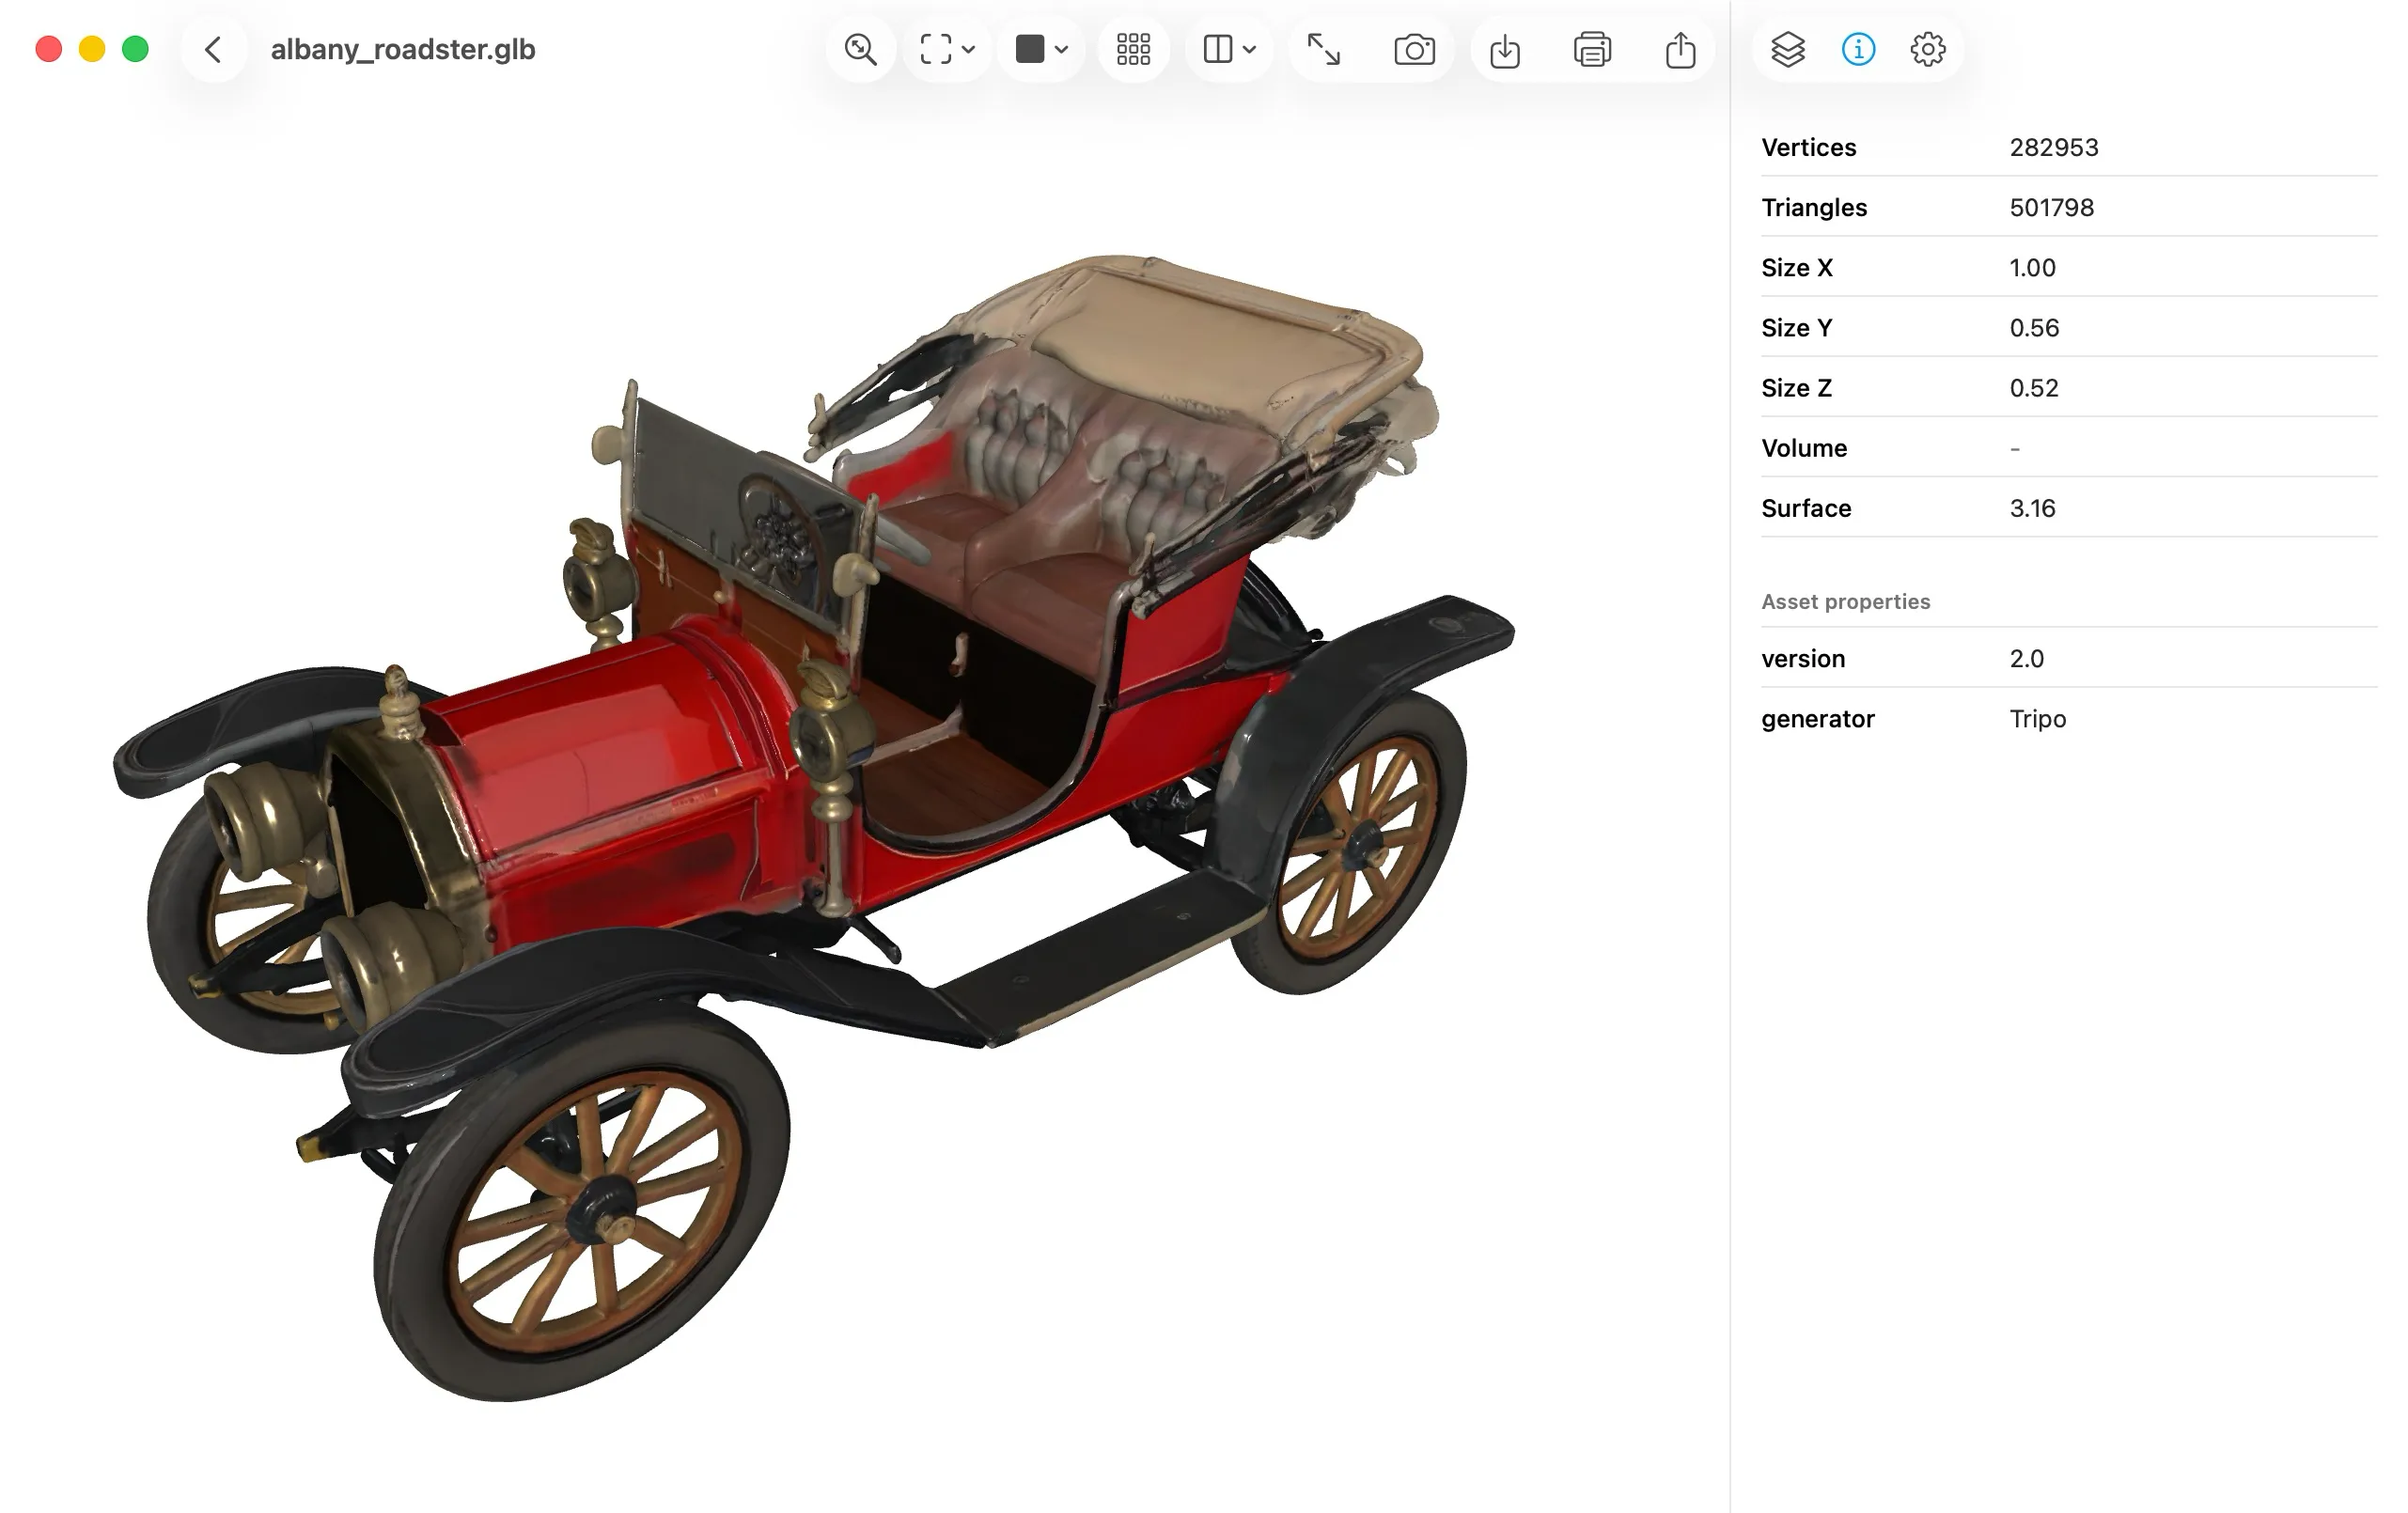Screen dimensions: 2408x1513
Task: Open the selection frame dropdown arrow
Action: click(969, 49)
